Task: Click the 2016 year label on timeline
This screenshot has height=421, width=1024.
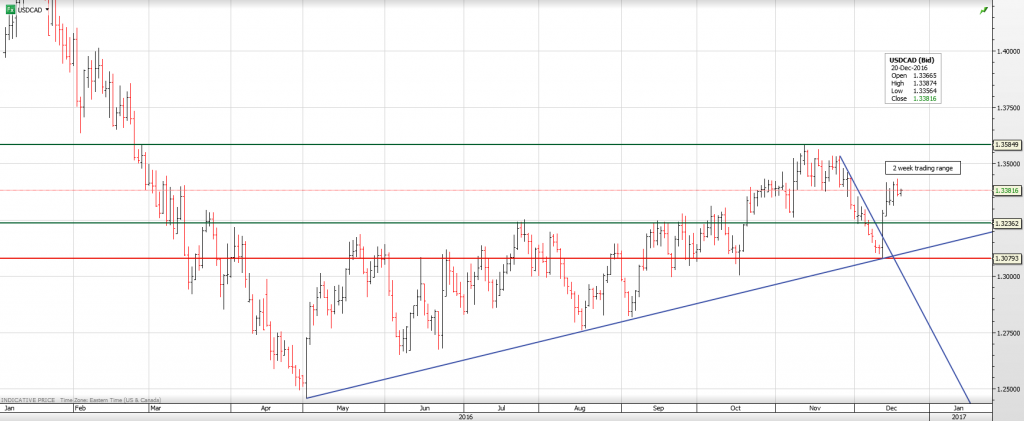Action: (x=464, y=417)
